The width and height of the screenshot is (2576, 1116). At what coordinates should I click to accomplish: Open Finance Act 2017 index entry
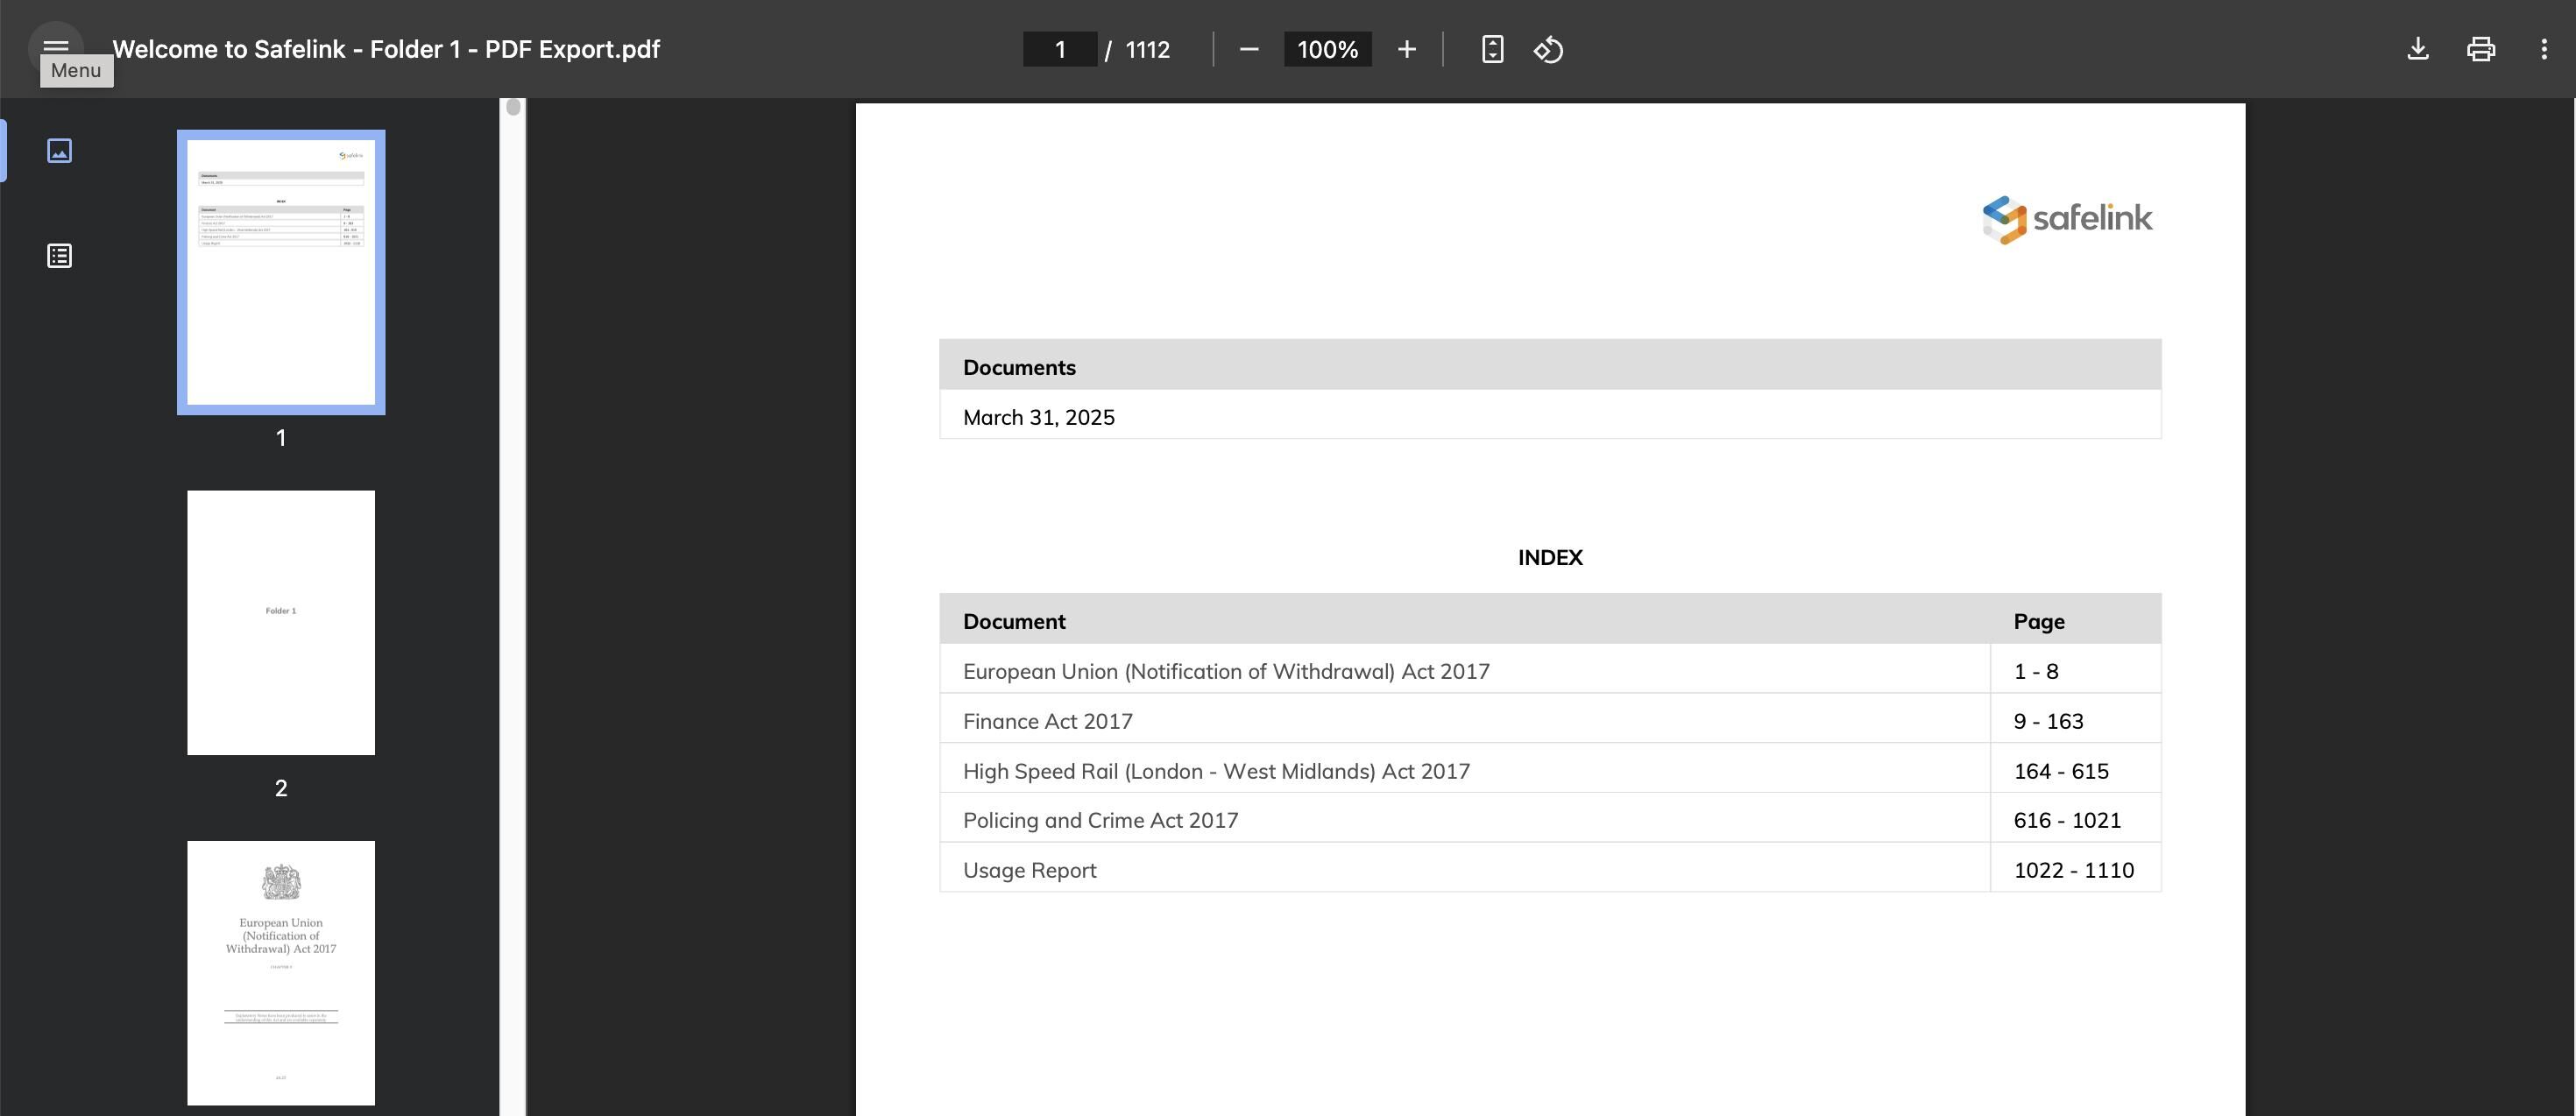tap(1047, 721)
